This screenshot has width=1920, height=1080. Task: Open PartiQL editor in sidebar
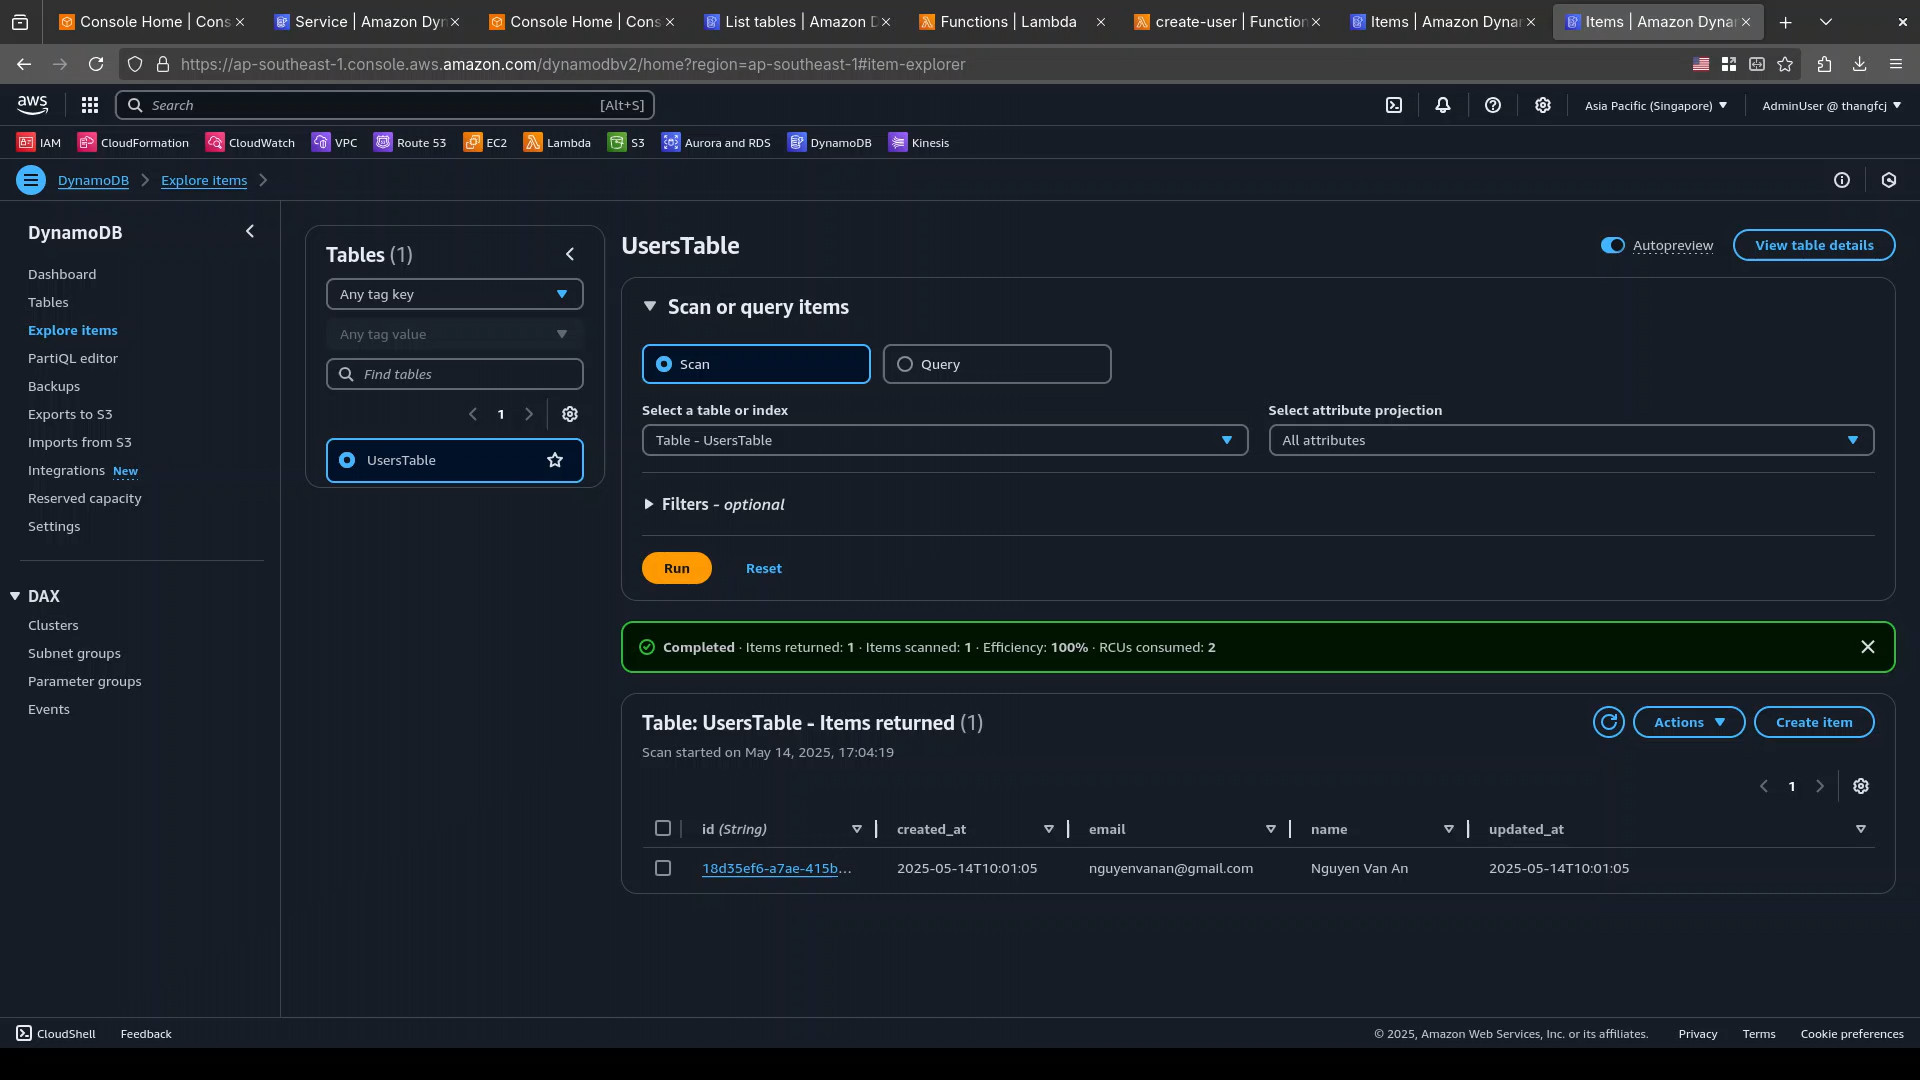tap(73, 358)
